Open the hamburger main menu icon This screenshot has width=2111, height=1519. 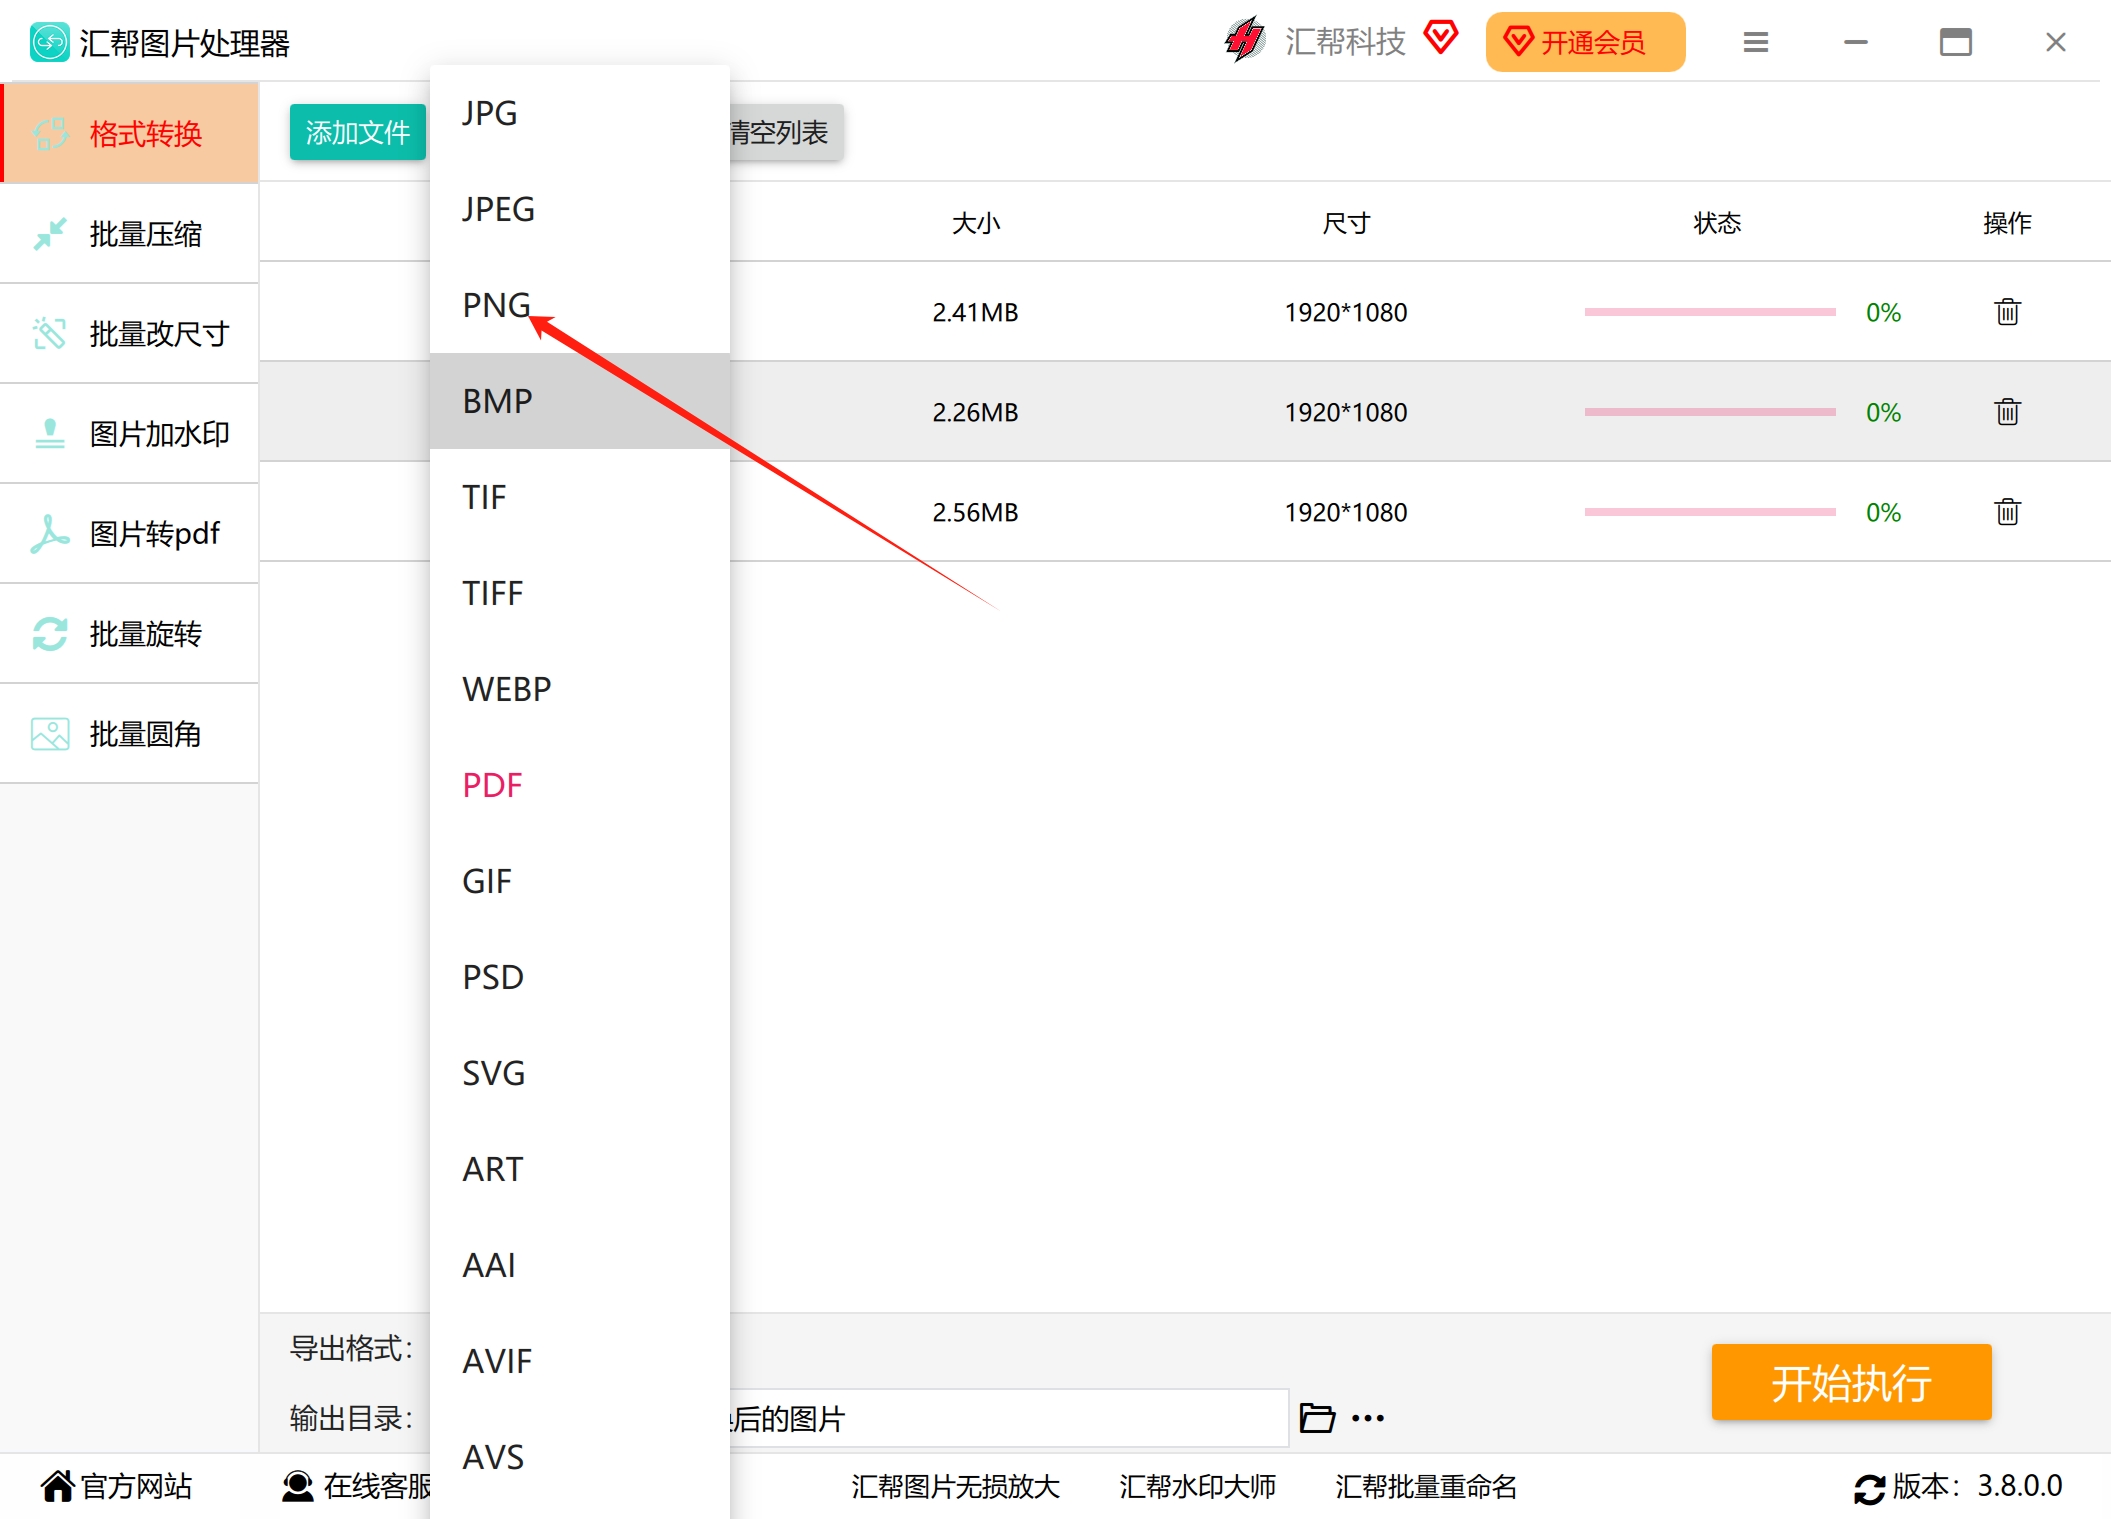[x=1756, y=42]
